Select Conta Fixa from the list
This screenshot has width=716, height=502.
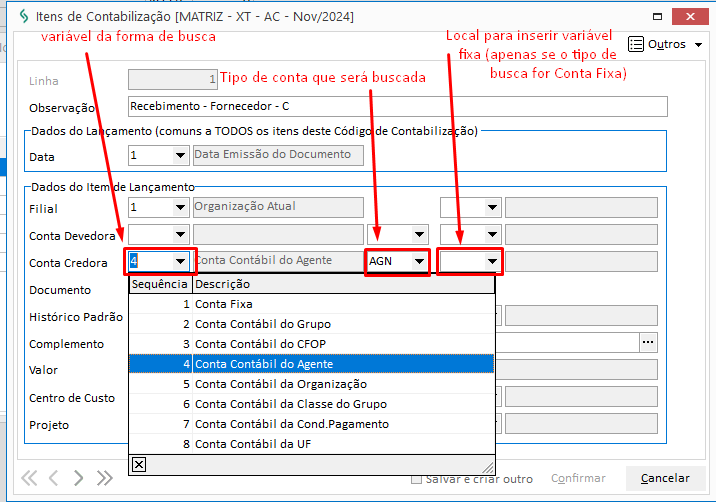[x=223, y=303]
